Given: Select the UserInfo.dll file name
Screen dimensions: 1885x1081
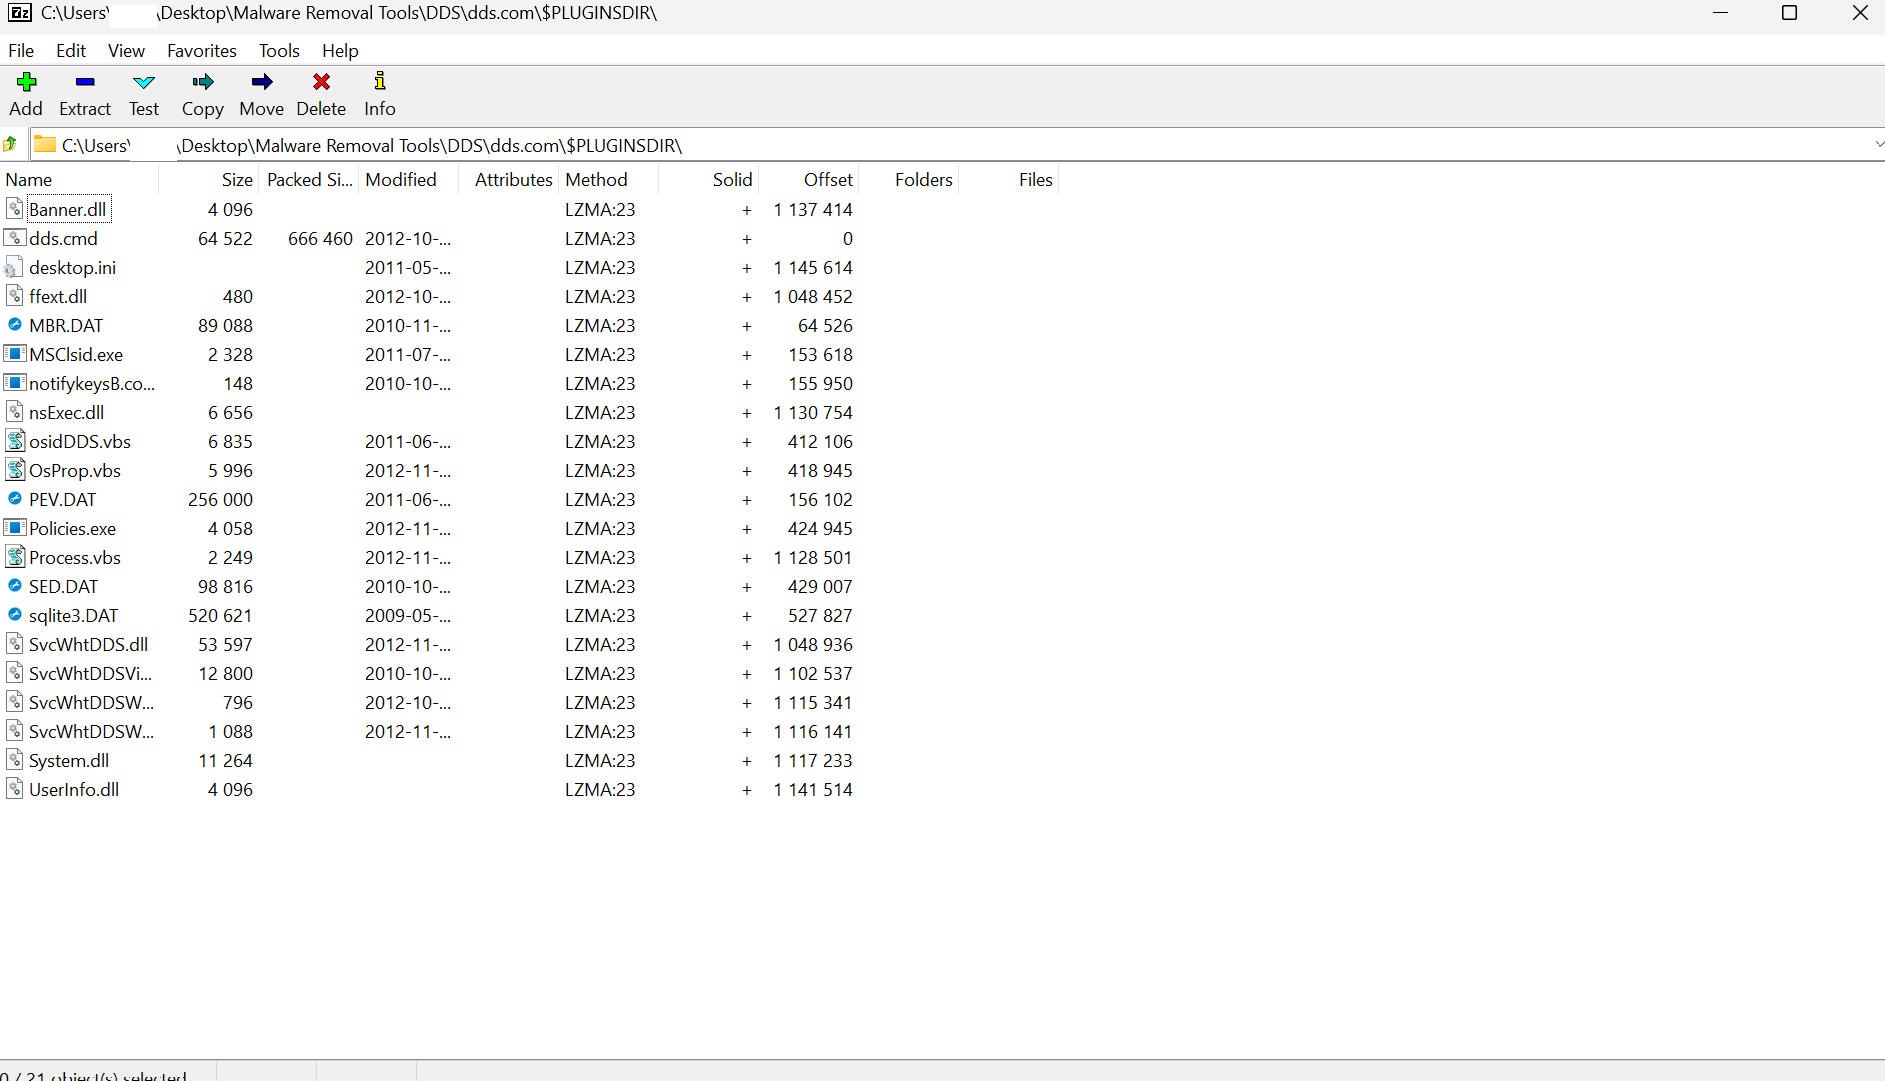Looking at the screenshot, I should (74, 789).
